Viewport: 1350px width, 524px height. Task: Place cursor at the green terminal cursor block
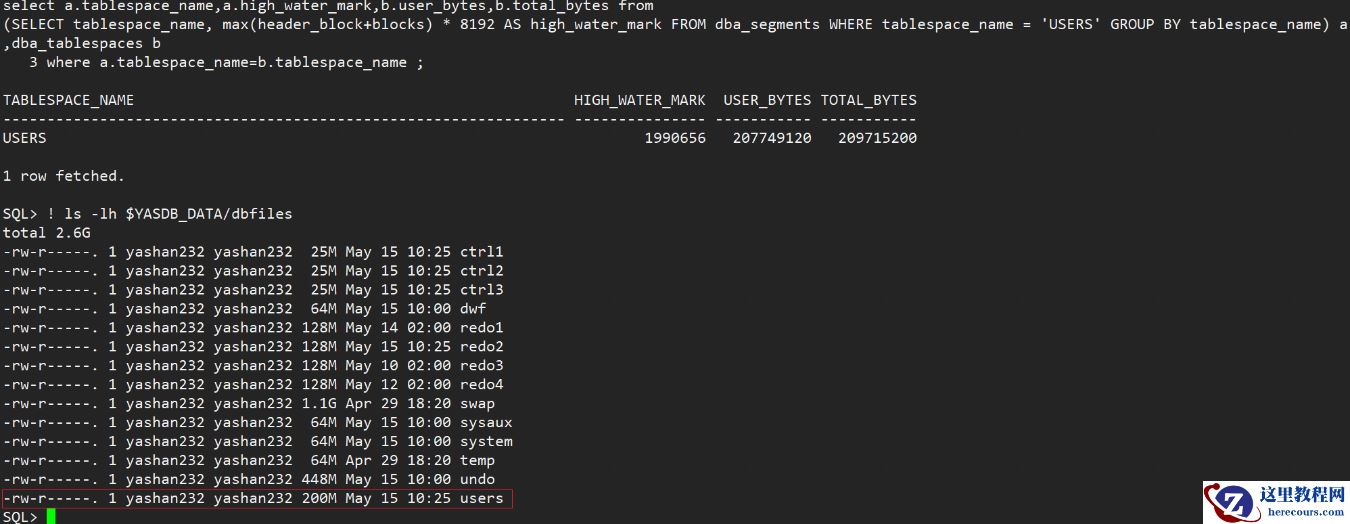(x=51, y=516)
